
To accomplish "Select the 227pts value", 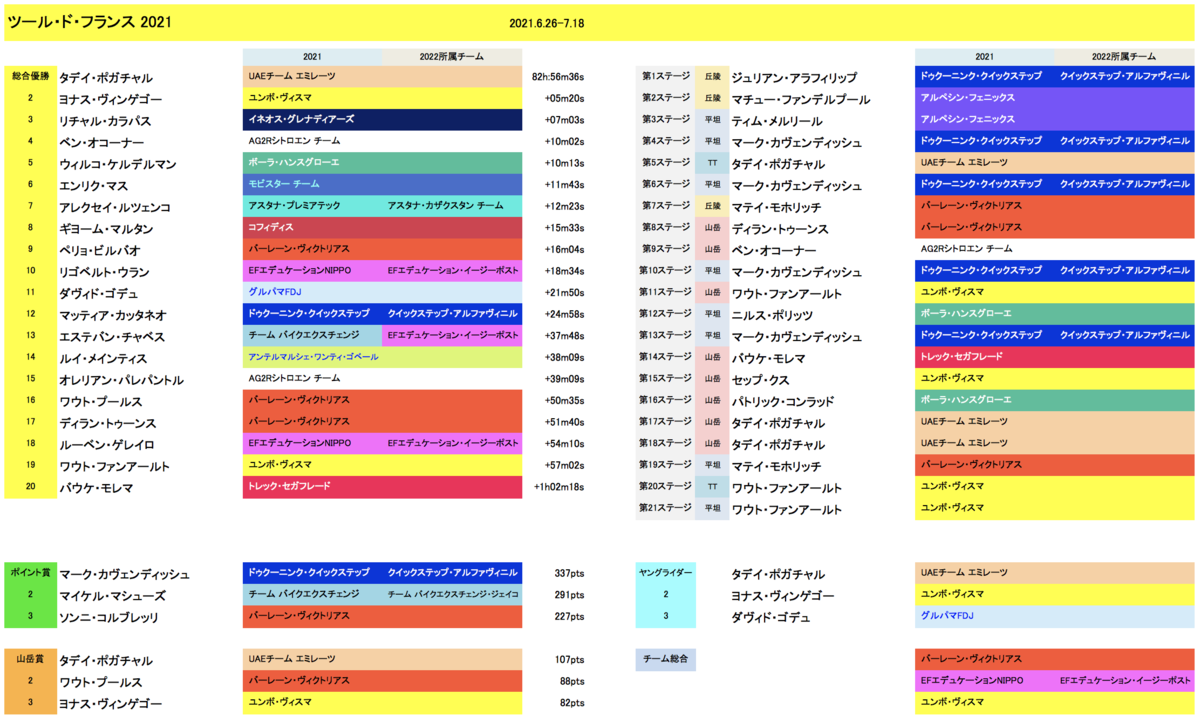I will coord(569,617).
